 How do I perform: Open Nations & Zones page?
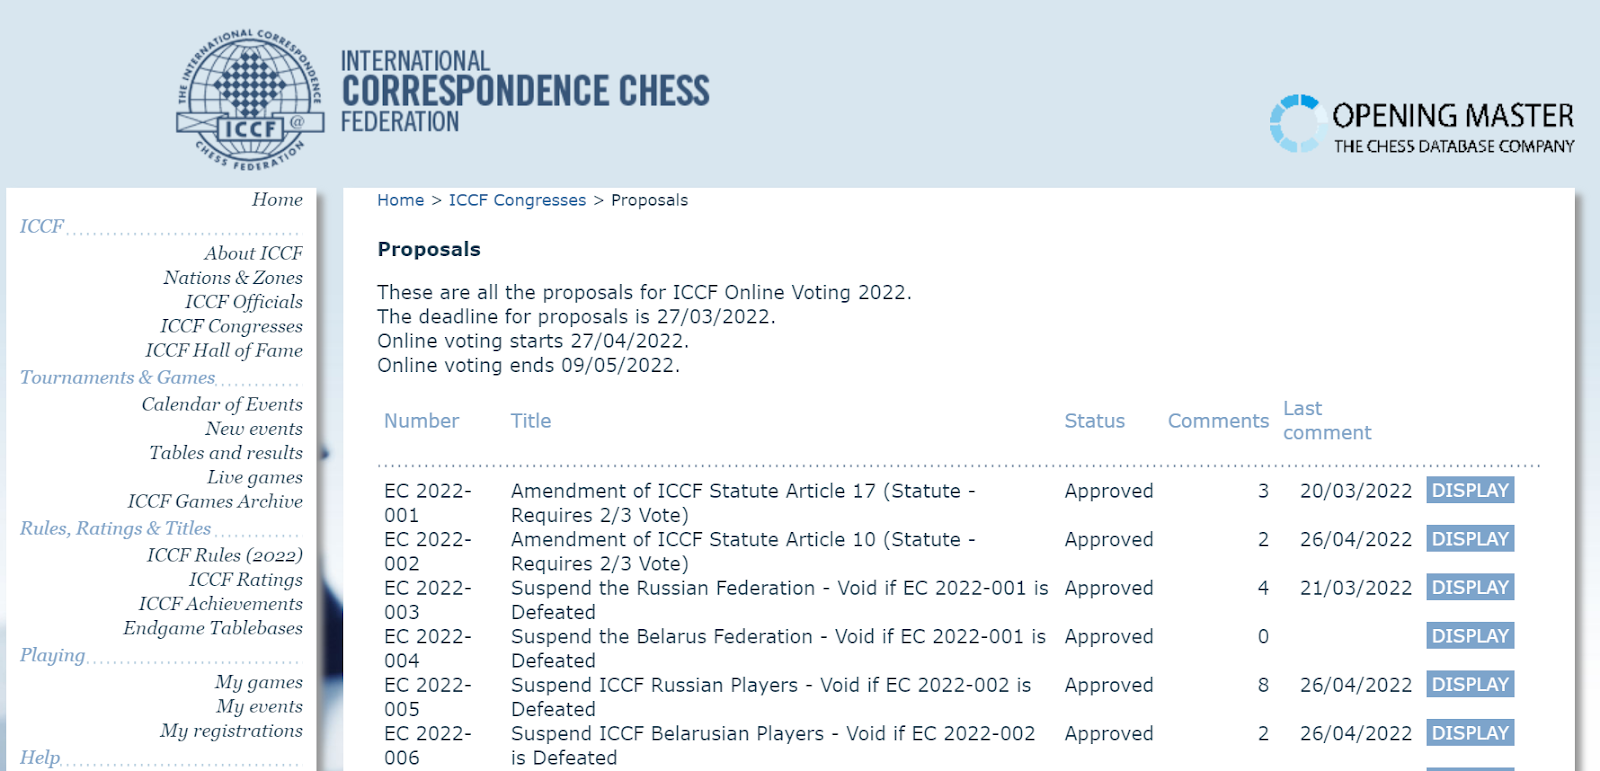233,277
